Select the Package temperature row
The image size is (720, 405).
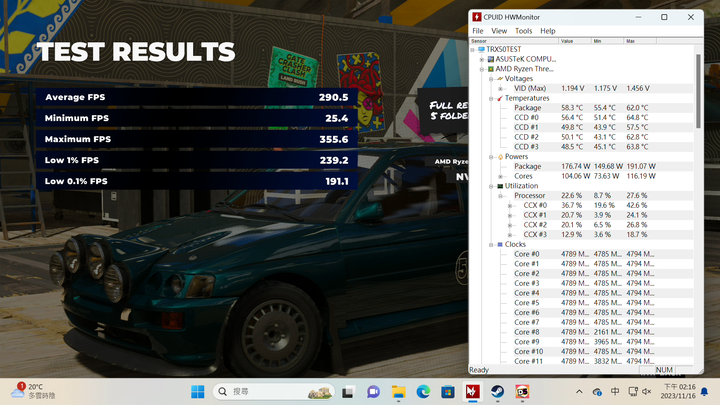point(602,108)
